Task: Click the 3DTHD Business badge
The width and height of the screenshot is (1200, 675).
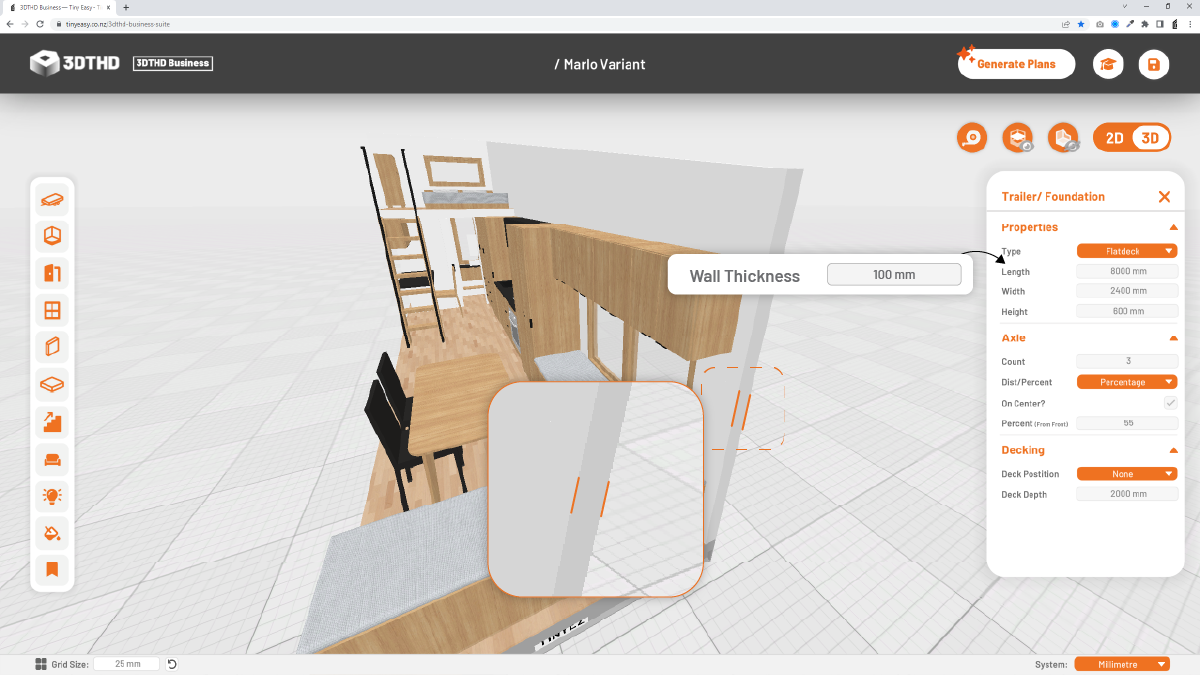Action: click(173, 63)
